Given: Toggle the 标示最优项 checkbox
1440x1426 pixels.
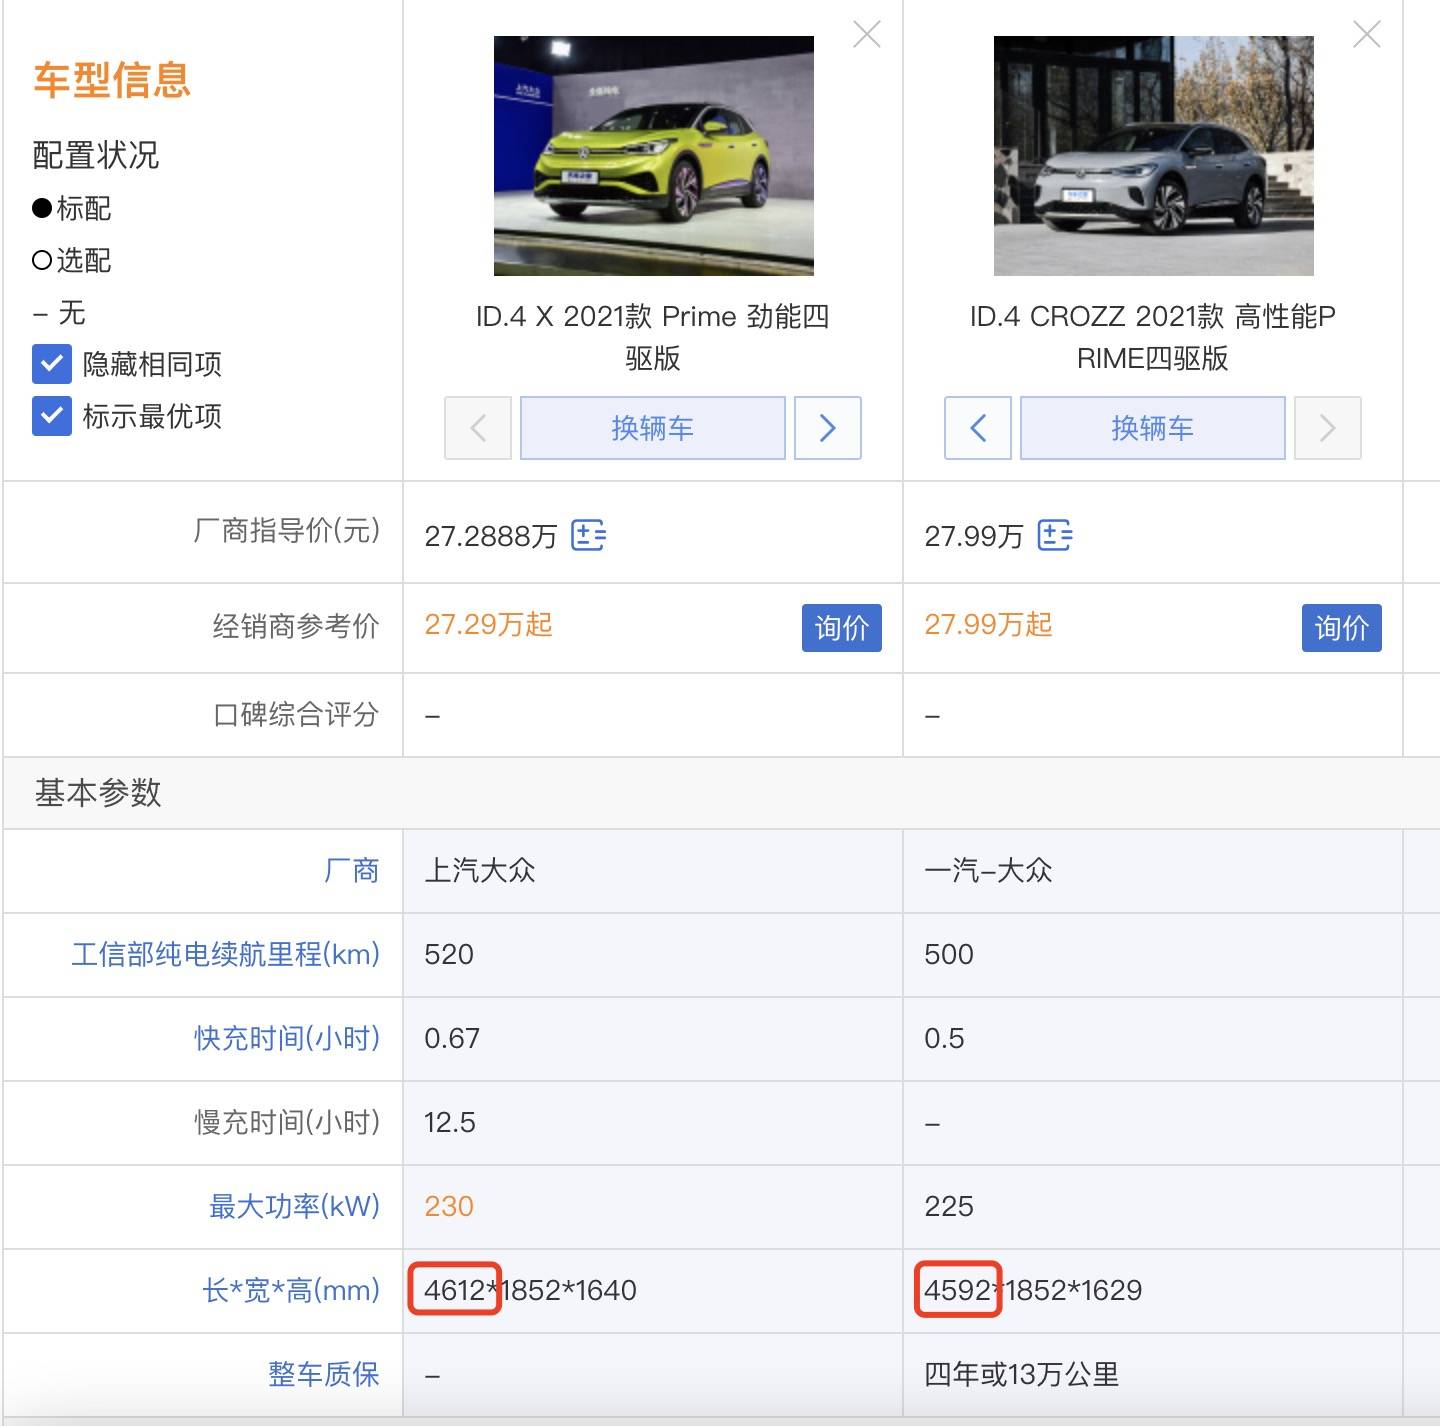Looking at the screenshot, I should pyautogui.click(x=52, y=416).
